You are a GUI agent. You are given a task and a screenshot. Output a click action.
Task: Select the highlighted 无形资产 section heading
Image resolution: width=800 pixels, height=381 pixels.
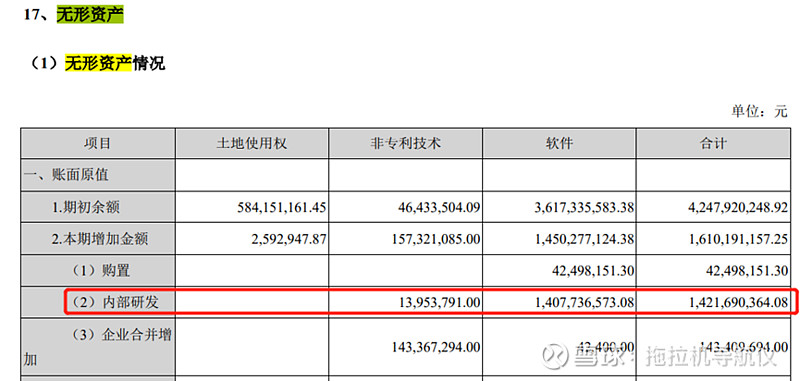click(x=90, y=14)
